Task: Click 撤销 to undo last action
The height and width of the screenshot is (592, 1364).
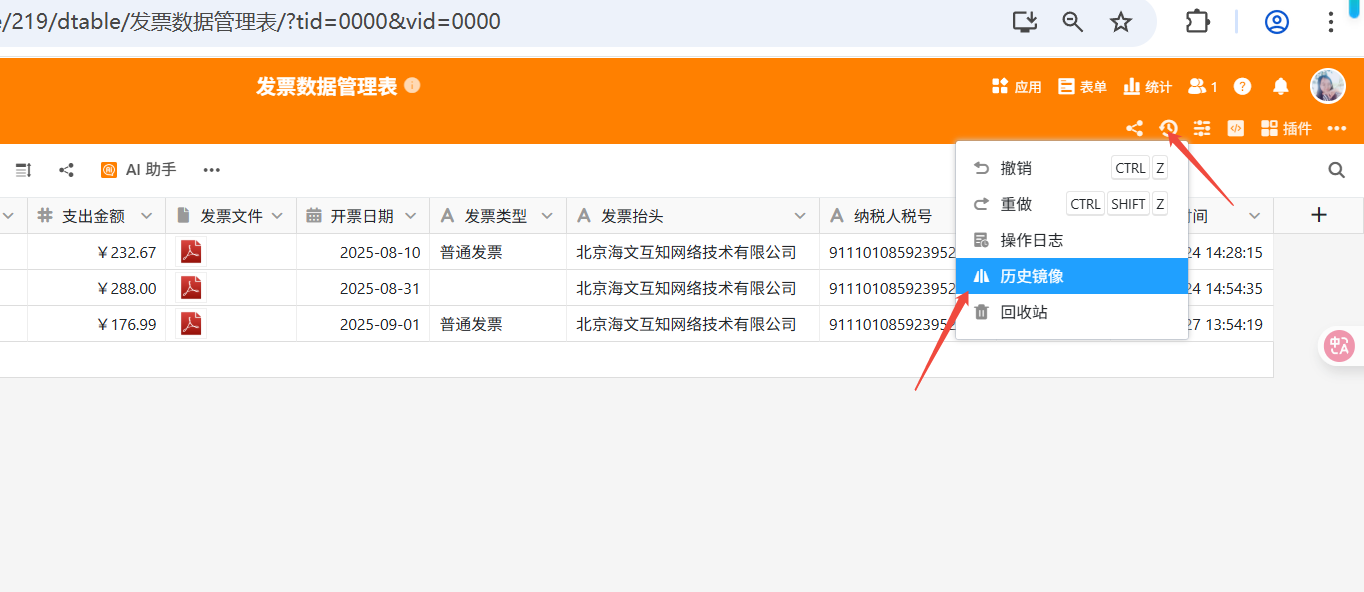Action: (x=1016, y=168)
